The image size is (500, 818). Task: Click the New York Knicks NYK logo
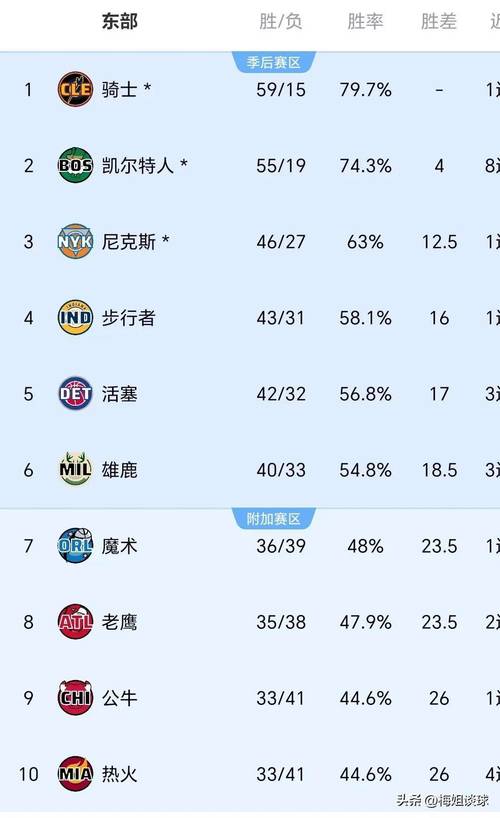[x=75, y=242]
